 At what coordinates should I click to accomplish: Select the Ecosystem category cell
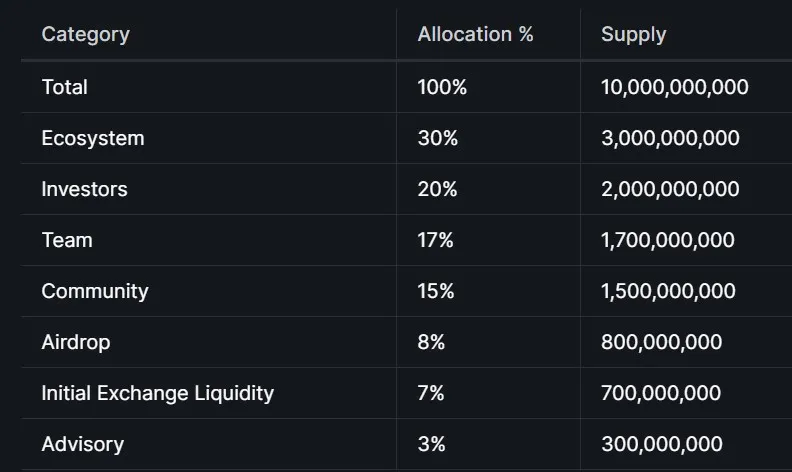point(92,138)
